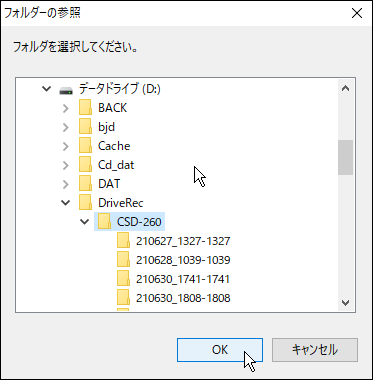Select the DriveRec folder icon
This screenshot has width=373, height=380.
(x=85, y=203)
